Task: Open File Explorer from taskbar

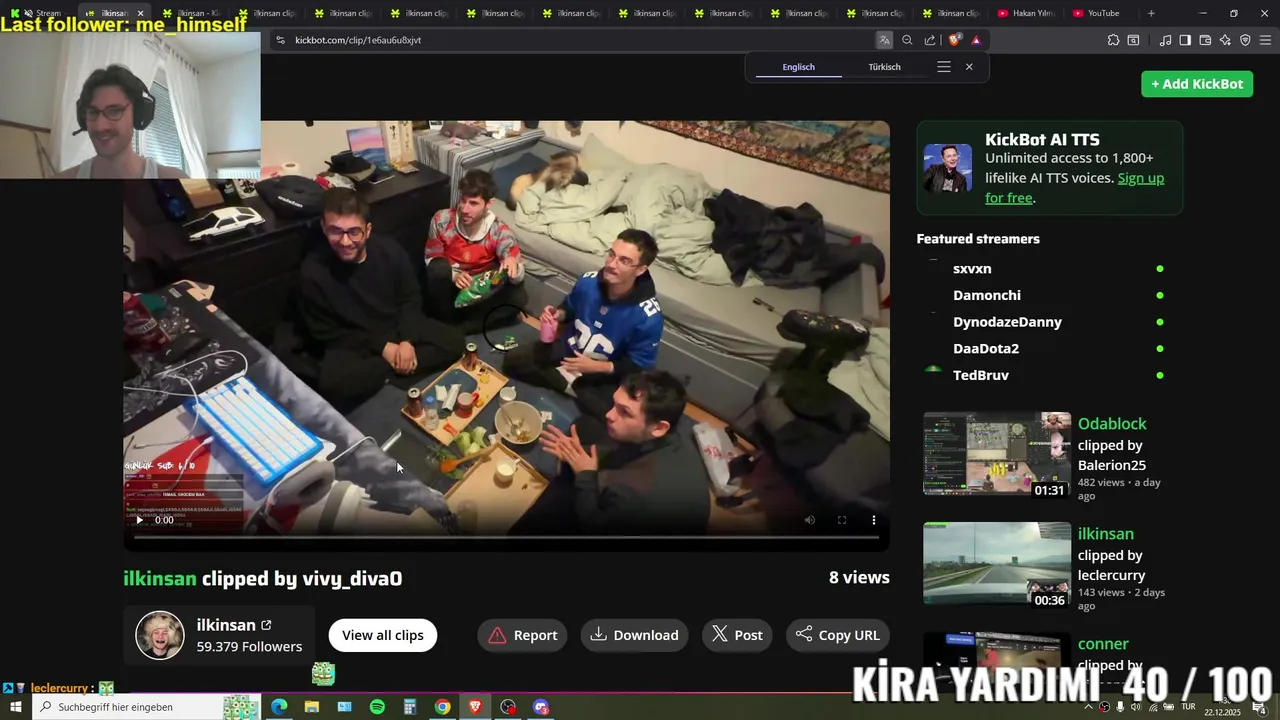Action: (312, 707)
